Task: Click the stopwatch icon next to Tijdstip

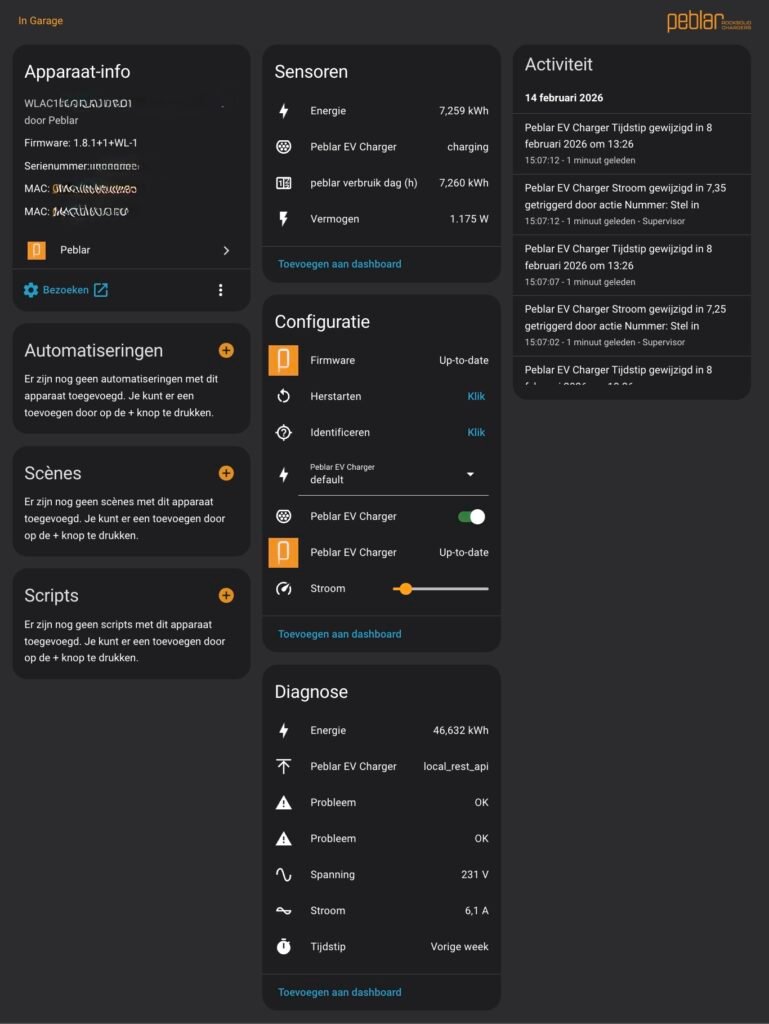Action: (284, 946)
